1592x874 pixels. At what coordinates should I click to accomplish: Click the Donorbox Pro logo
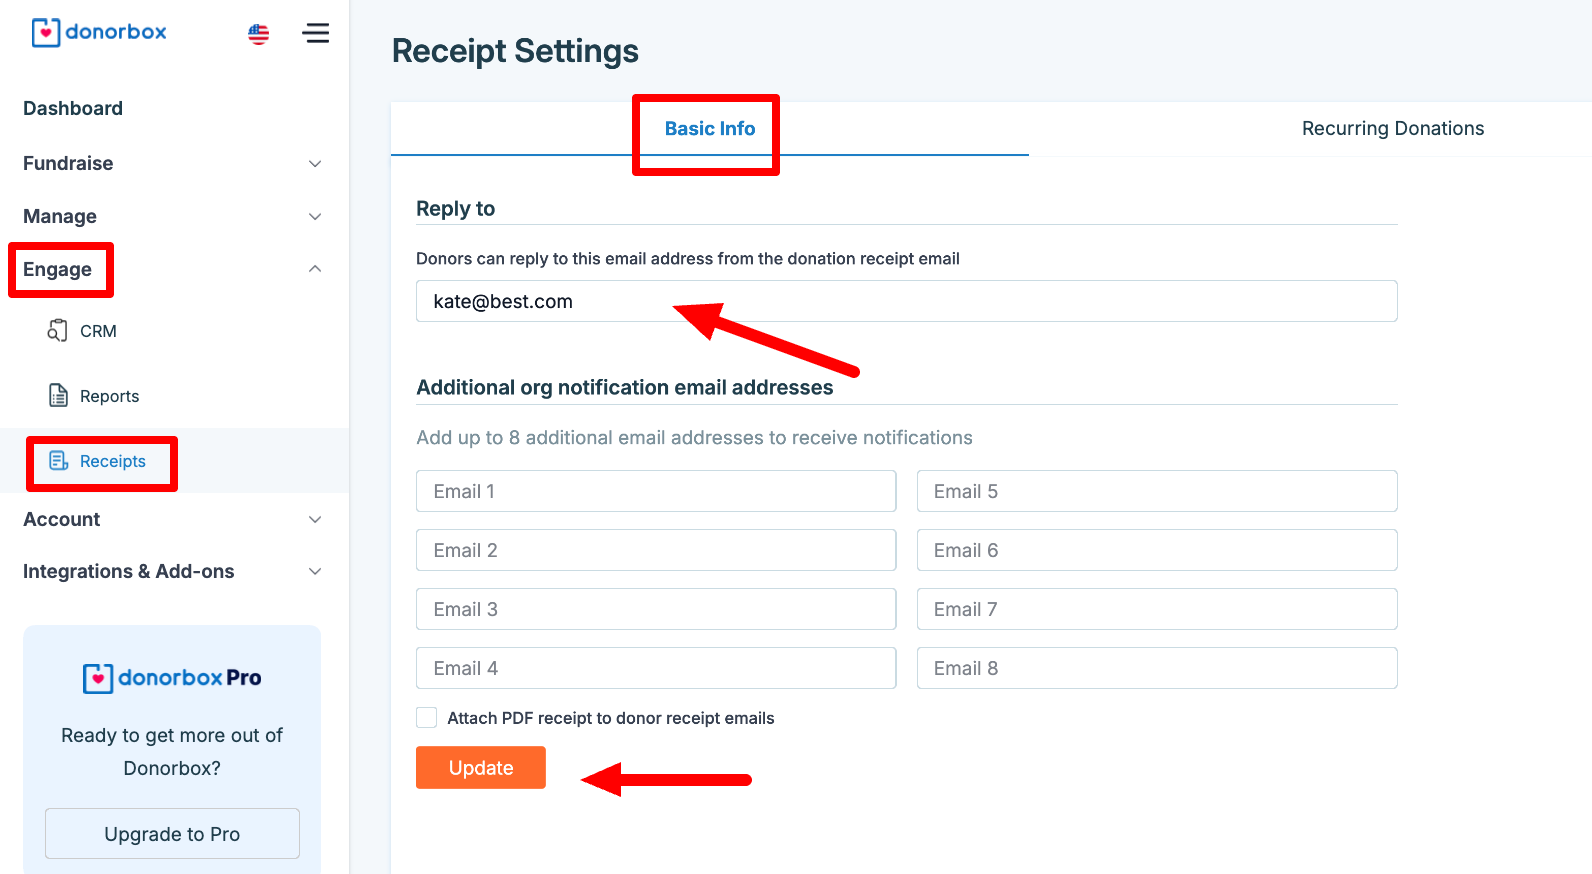(x=172, y=678)
